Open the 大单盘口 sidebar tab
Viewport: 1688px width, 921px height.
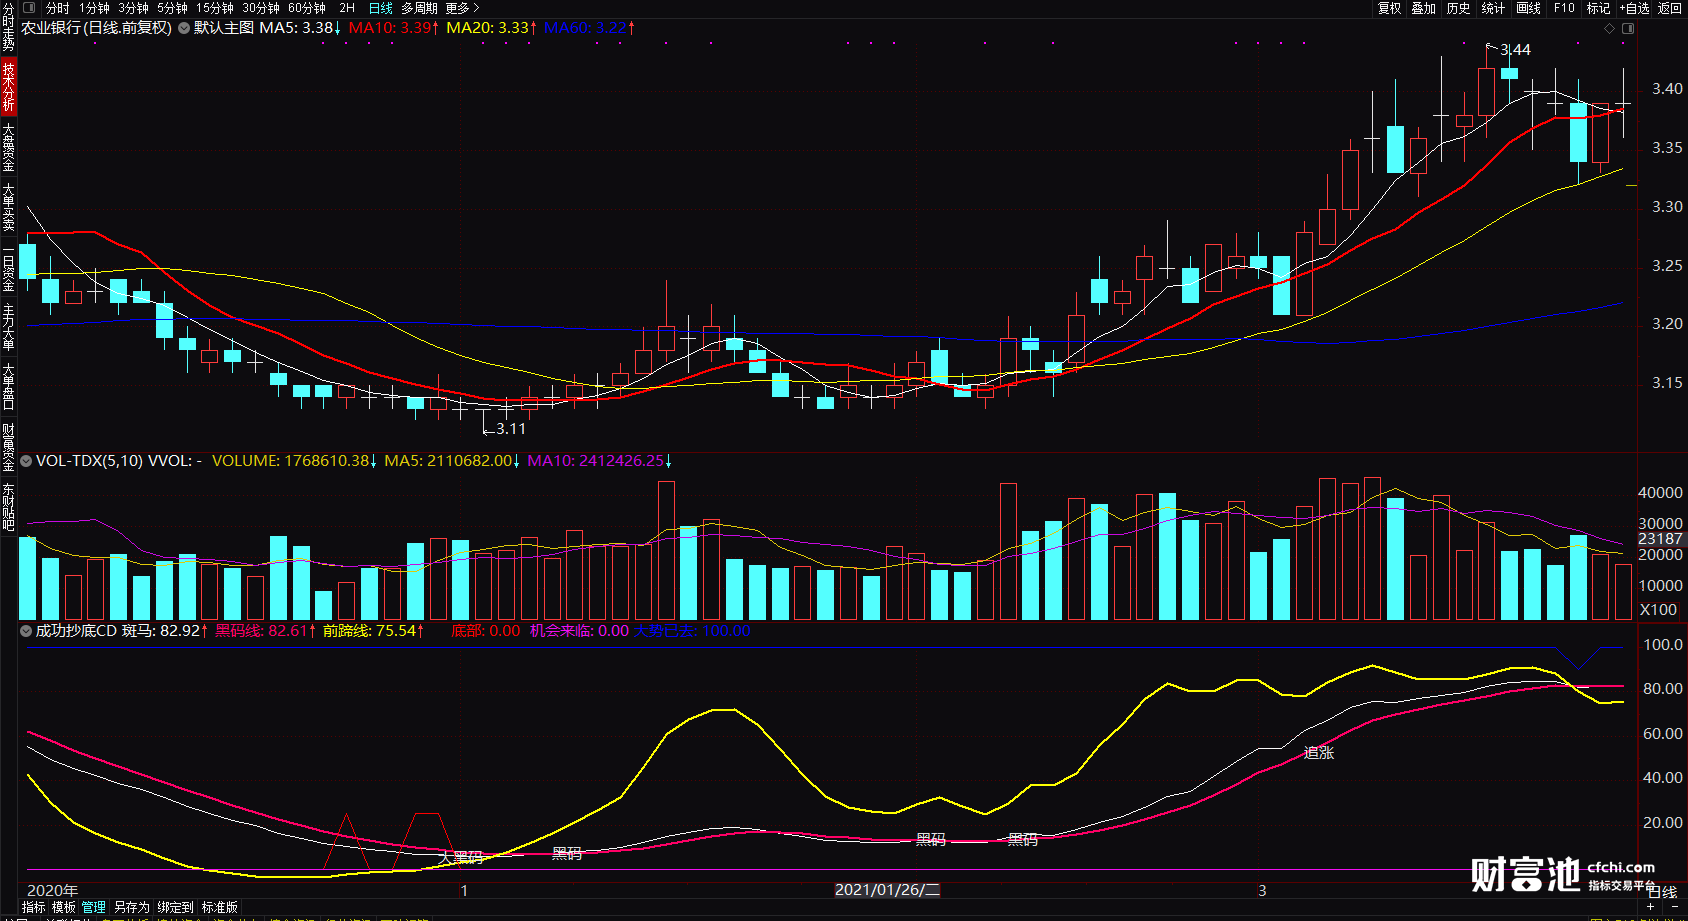[8, 387]
